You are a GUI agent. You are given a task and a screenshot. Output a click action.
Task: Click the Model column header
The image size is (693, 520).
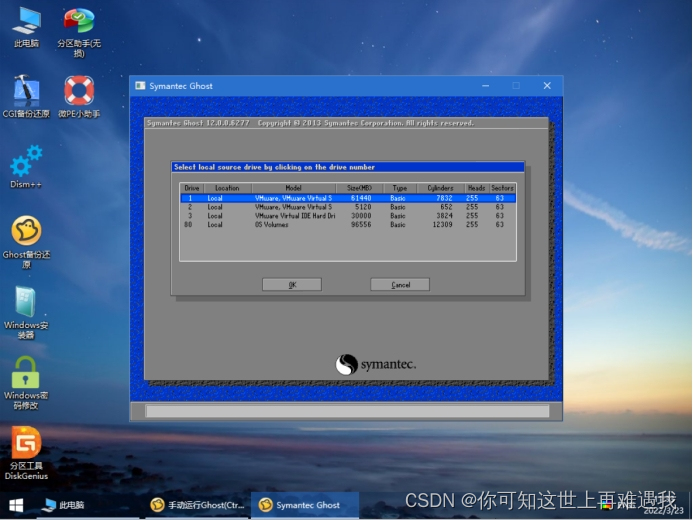click(x=293, y=188)
